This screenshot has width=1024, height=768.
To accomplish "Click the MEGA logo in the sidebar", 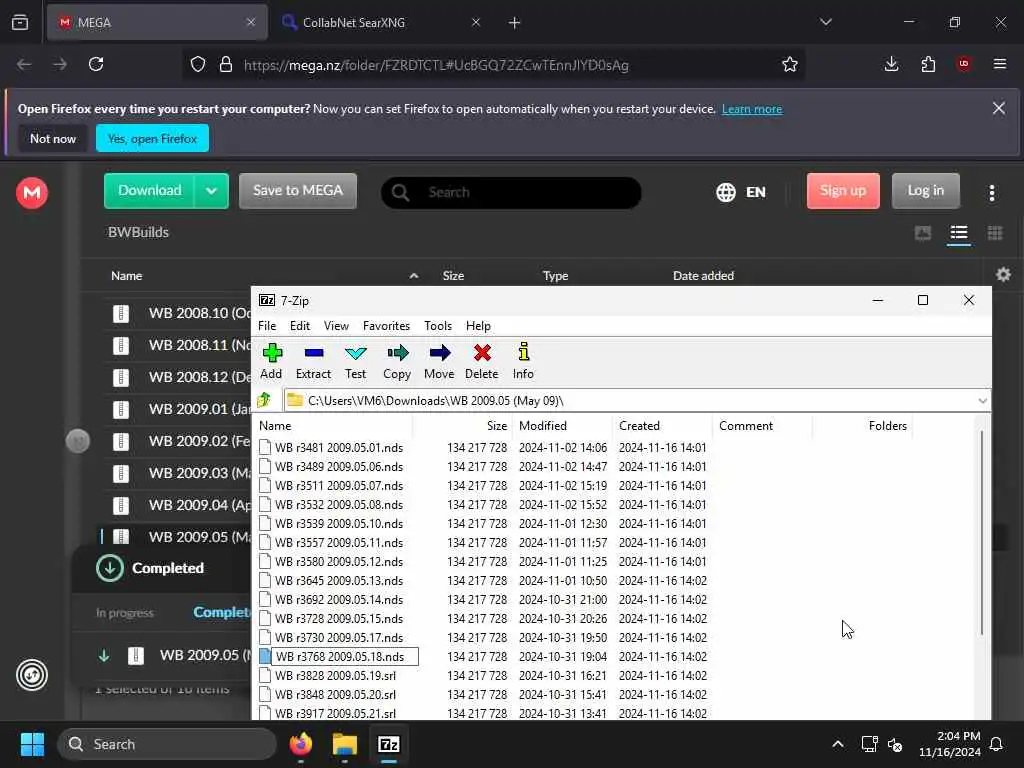I will tap(32, 193).
